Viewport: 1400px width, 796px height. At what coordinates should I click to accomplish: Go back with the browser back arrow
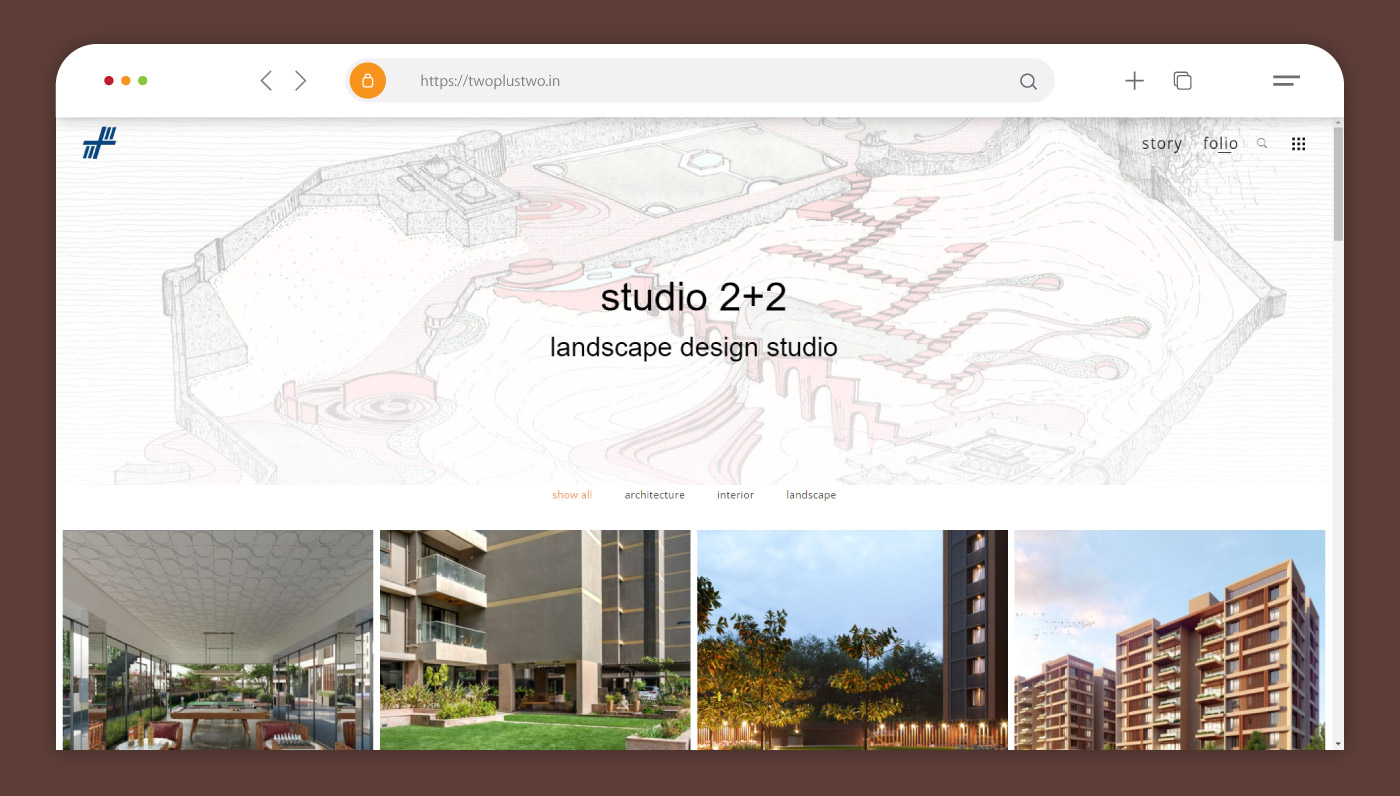tap(266, 81)
